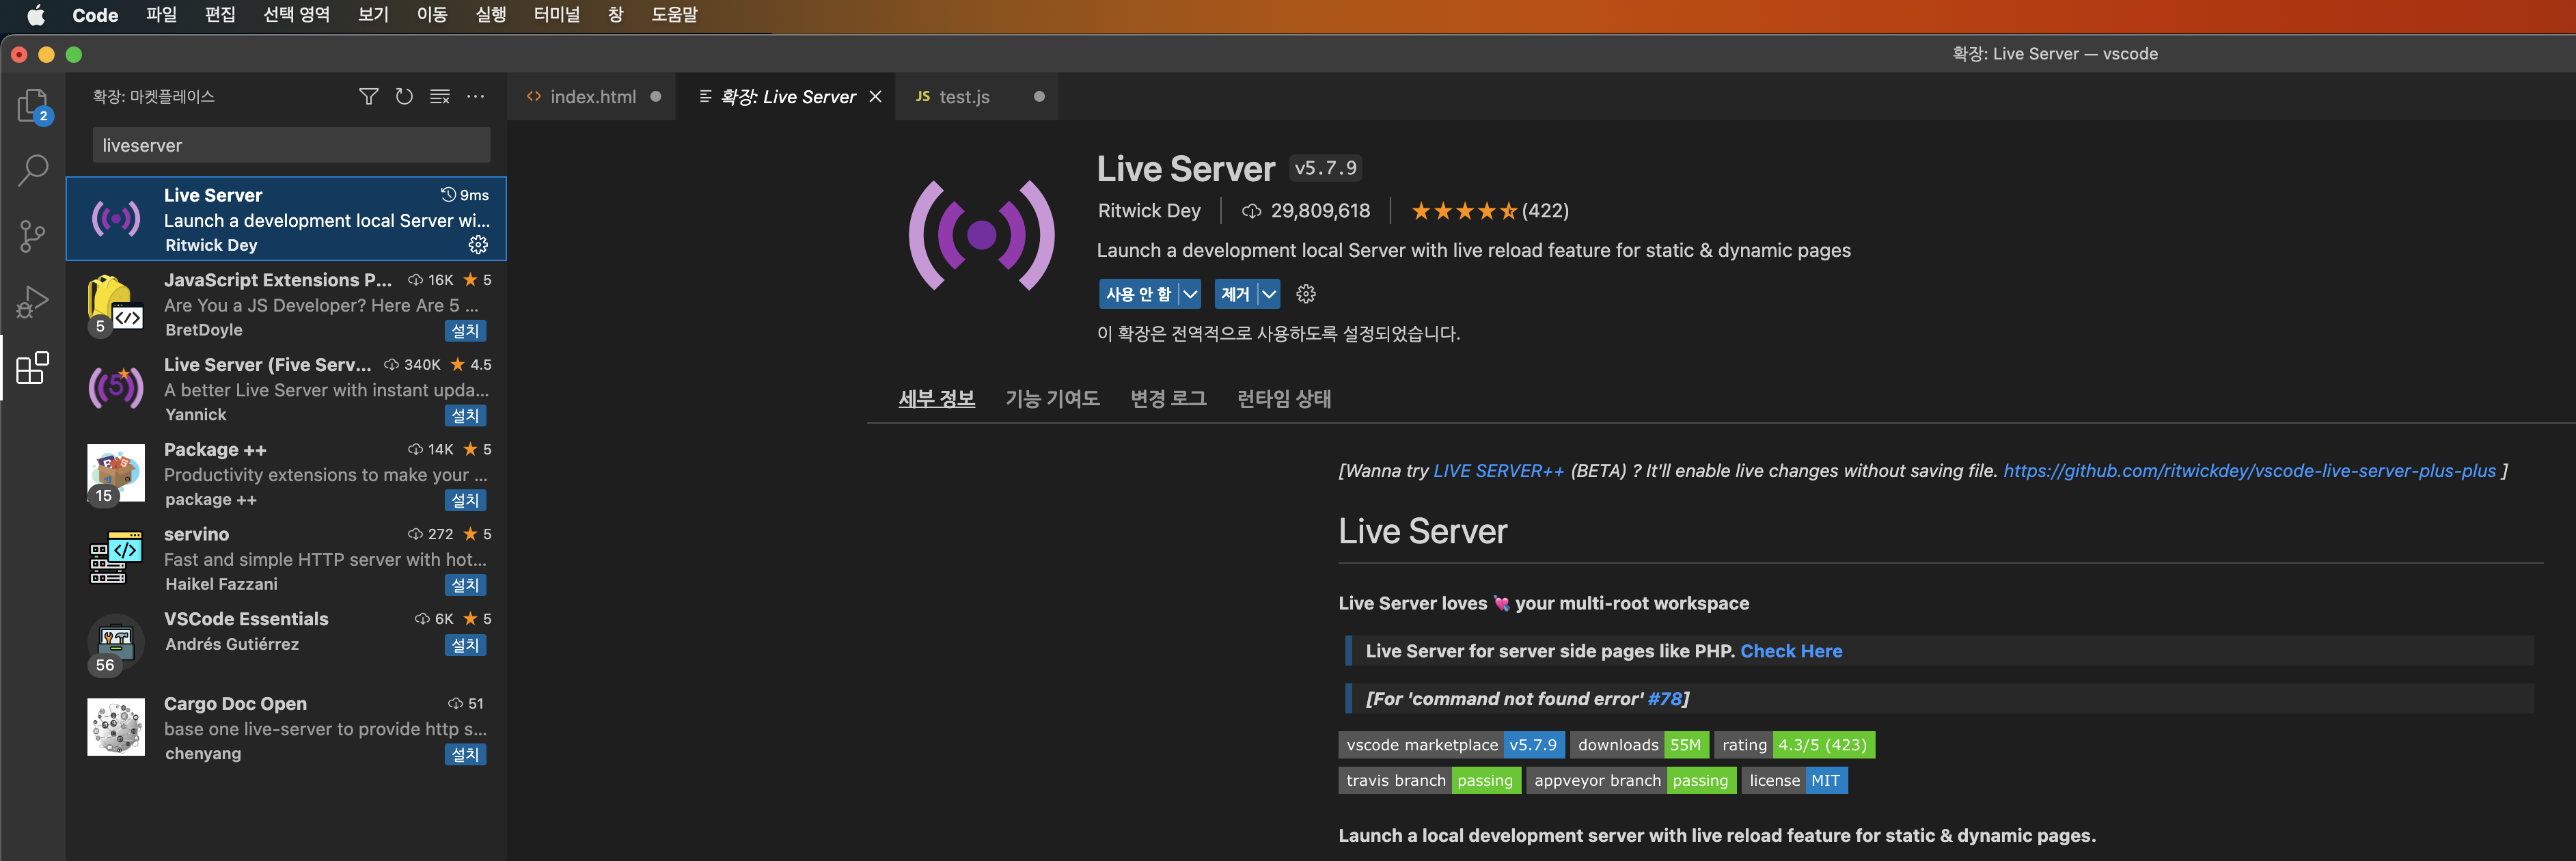
Task: Switch to the 변경 로그 tab
Action: click(1168, 399)
